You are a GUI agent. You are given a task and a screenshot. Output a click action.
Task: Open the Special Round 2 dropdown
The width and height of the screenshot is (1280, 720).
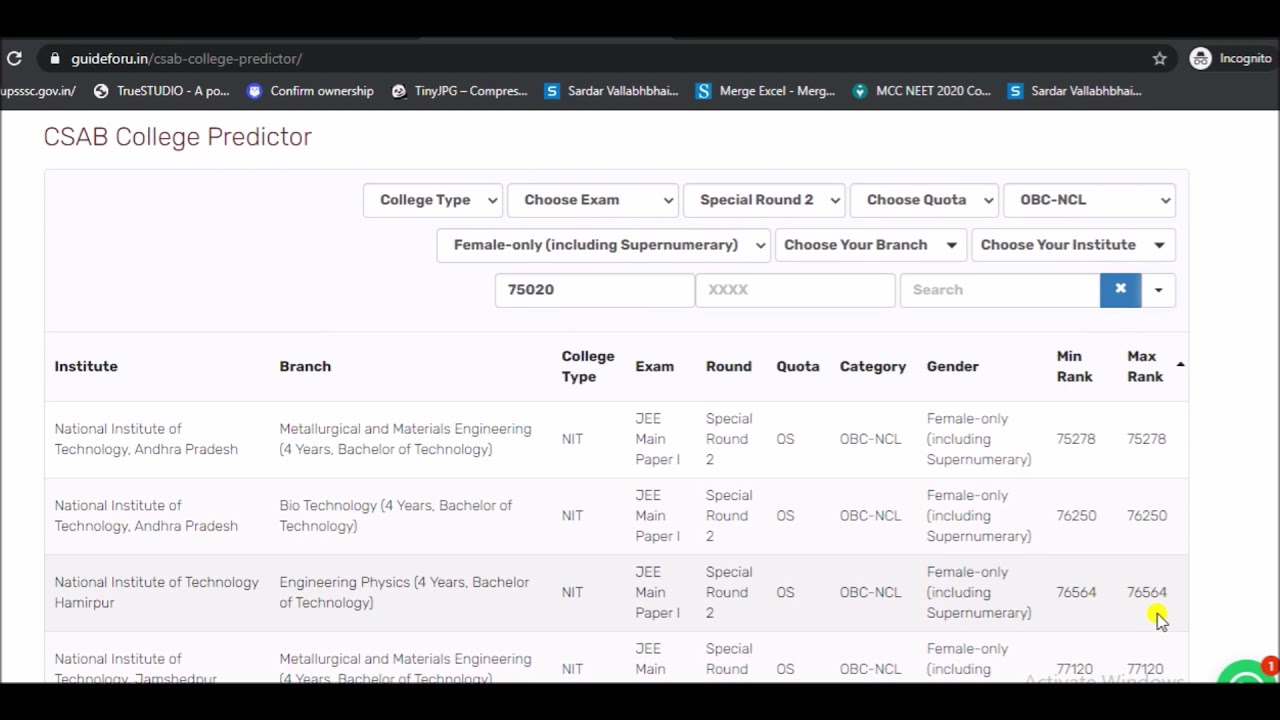tap(764, 200)
